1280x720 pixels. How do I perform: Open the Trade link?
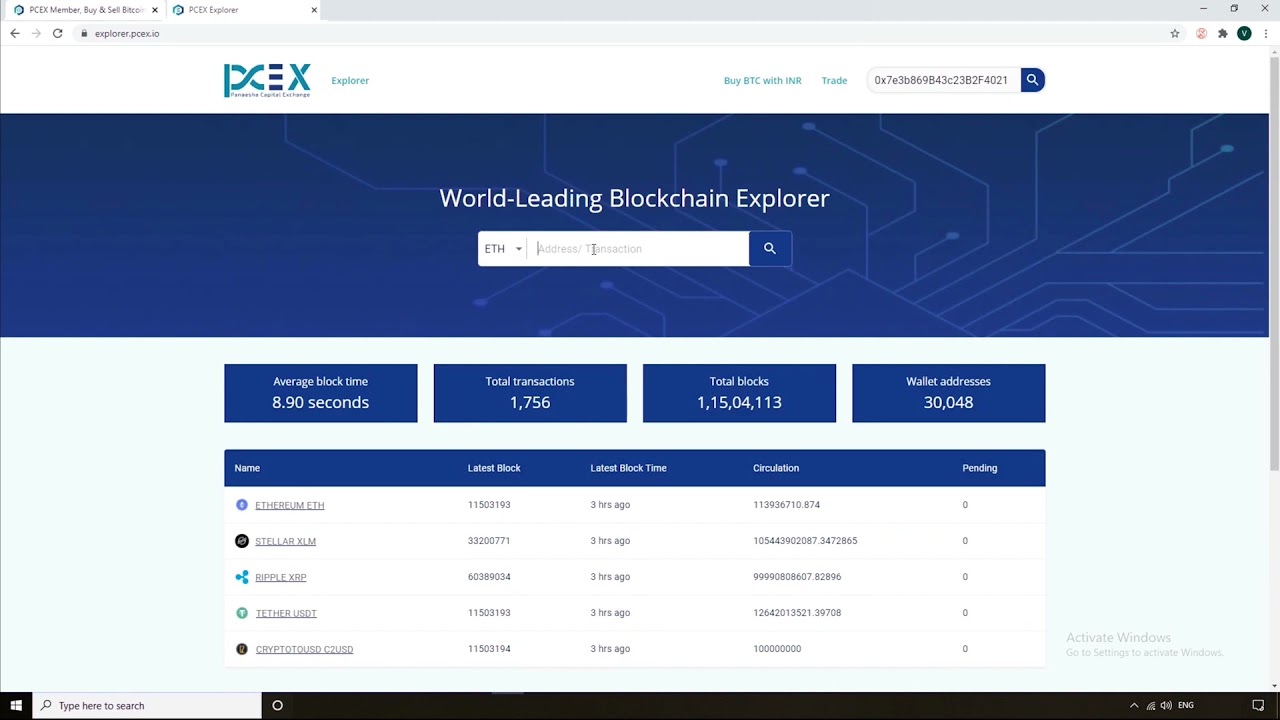834,80
